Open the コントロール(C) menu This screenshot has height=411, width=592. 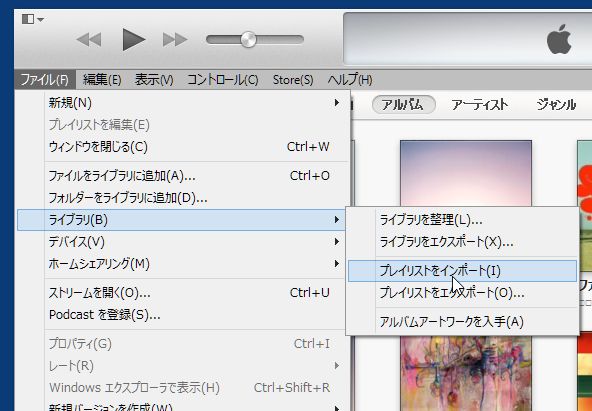223,80
